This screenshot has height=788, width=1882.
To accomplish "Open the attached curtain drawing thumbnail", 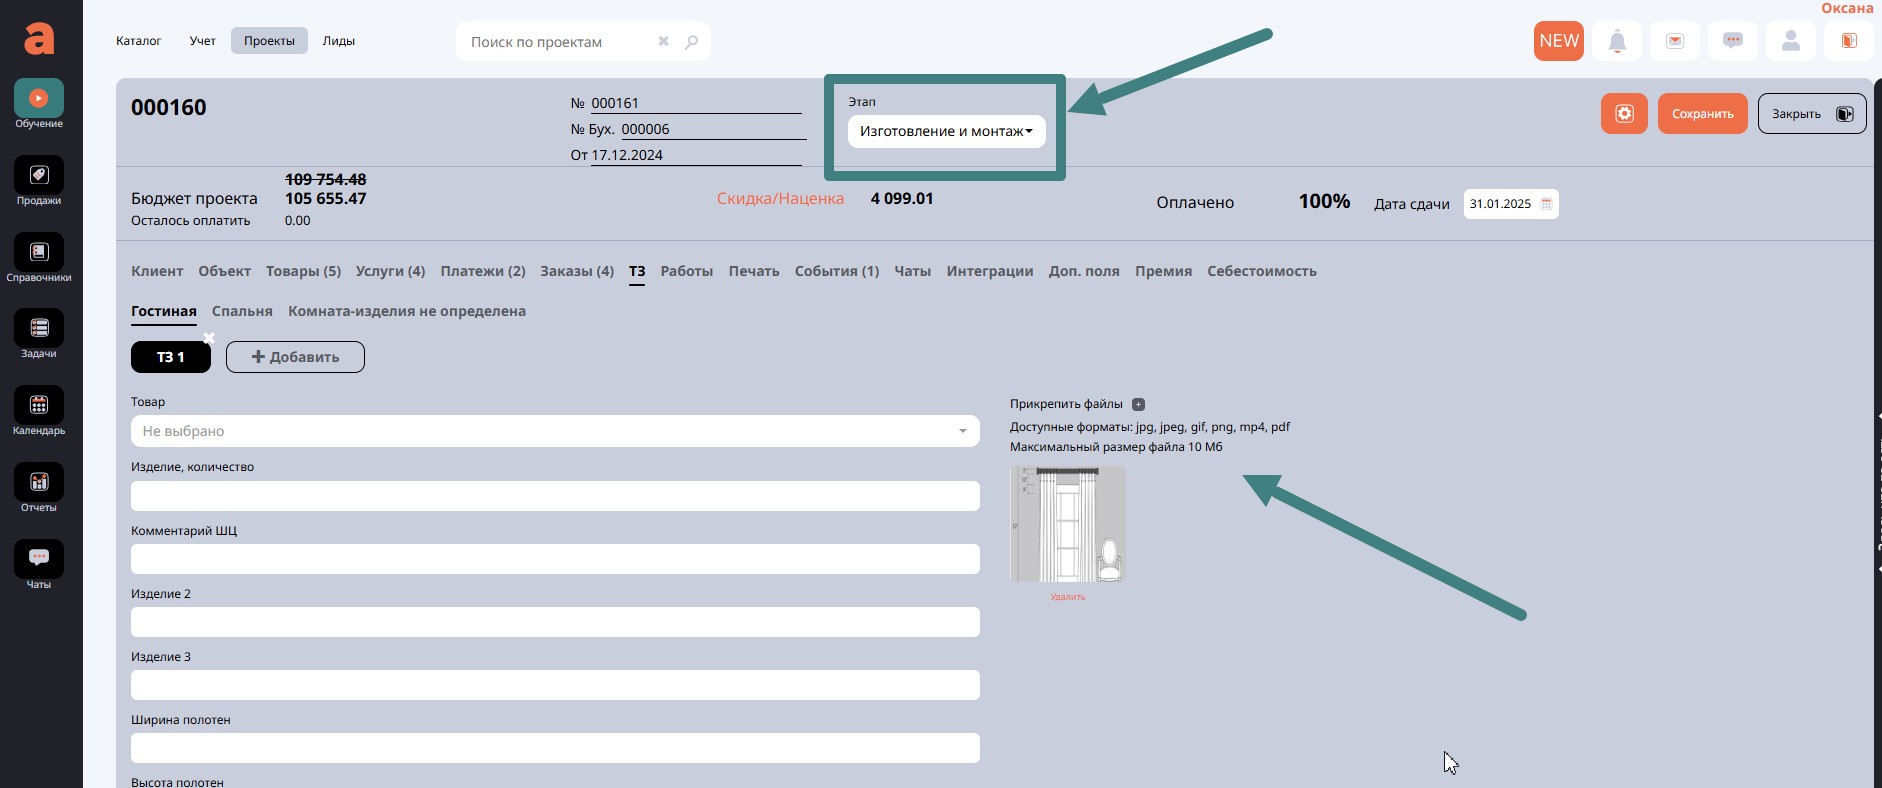I will coord(1067,524).
